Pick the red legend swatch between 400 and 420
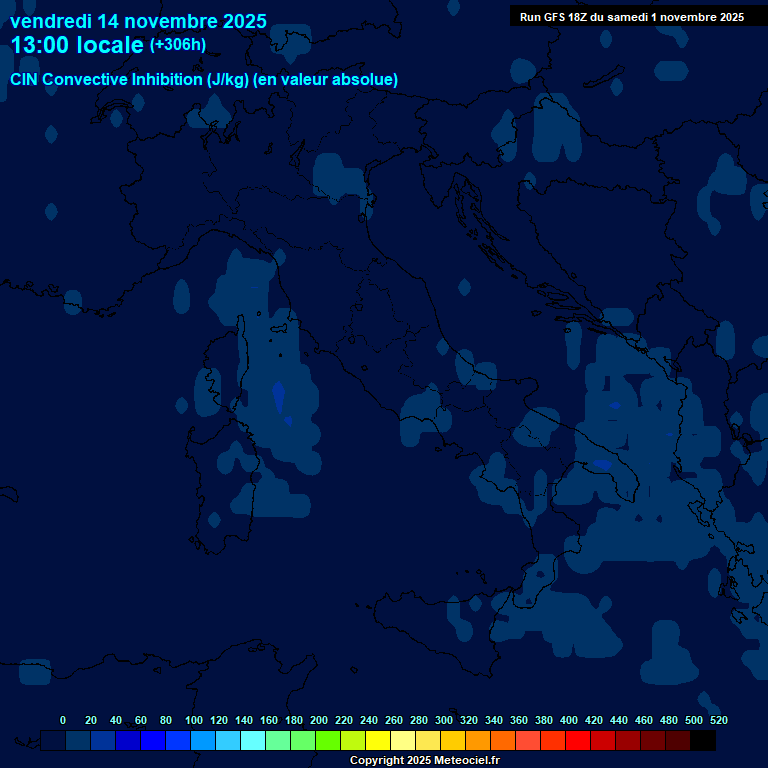Image resolution: width=768 pixels, height=768 pixels. [x=578, y=740]
